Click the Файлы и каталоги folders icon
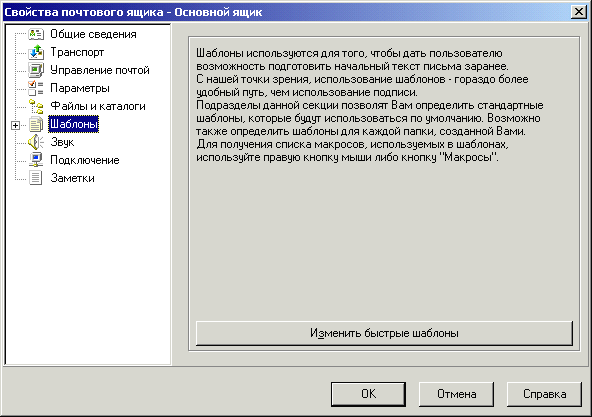This screenshot has width=592, height=417. coord(36,107)
